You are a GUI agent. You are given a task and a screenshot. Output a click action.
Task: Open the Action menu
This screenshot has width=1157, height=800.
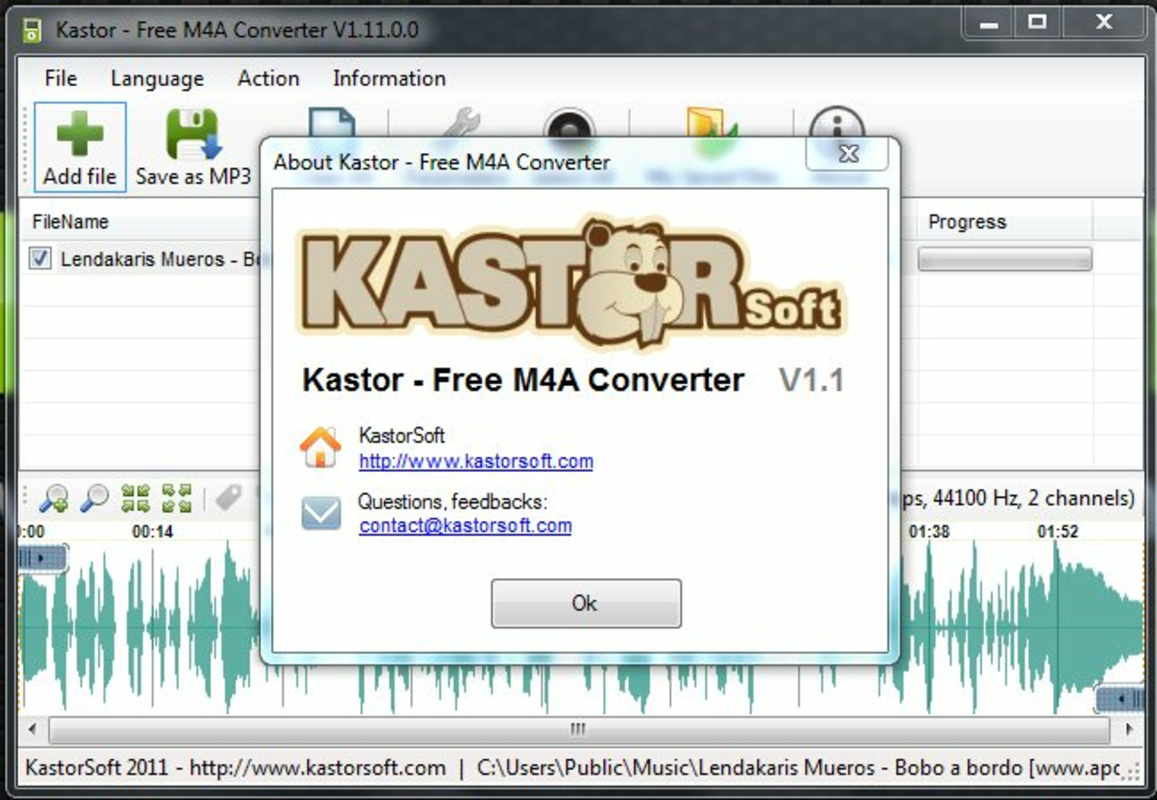(x=269, y=78)
